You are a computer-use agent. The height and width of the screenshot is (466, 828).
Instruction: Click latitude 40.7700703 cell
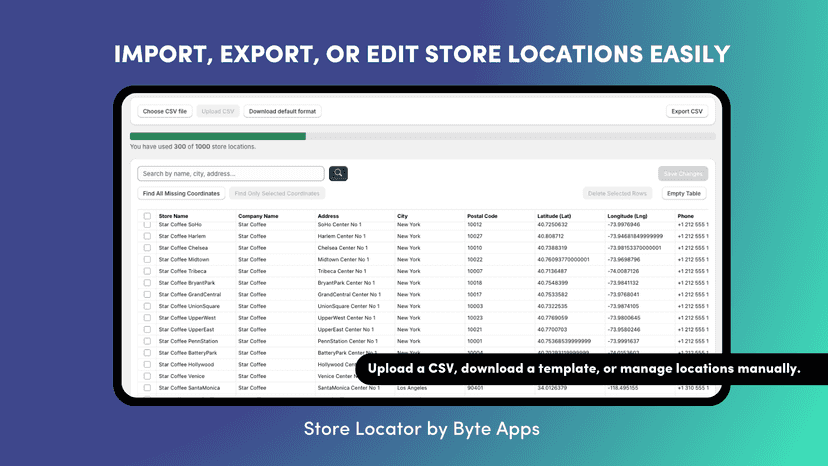552,329
